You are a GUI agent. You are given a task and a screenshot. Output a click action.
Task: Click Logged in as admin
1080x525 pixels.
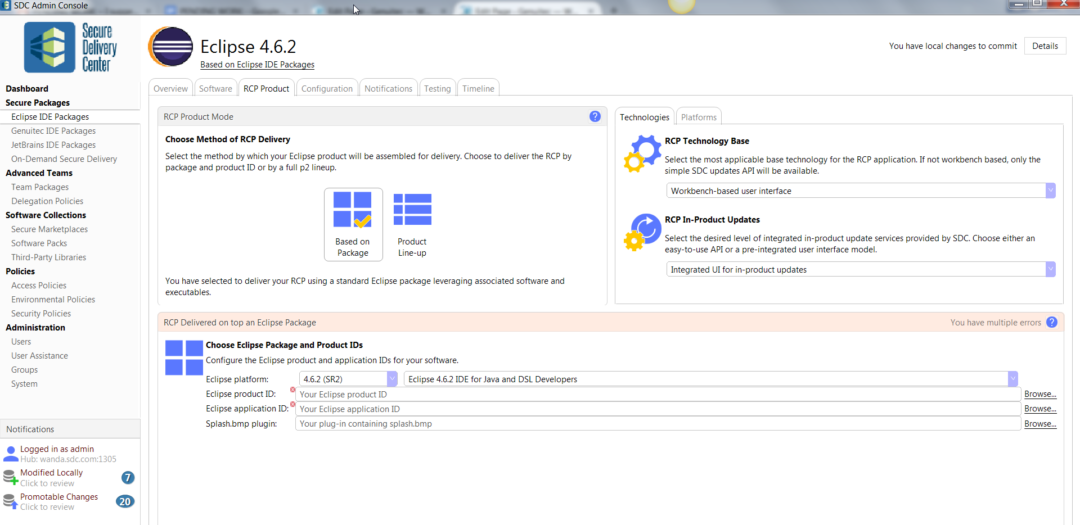click(x=57, y=449)
